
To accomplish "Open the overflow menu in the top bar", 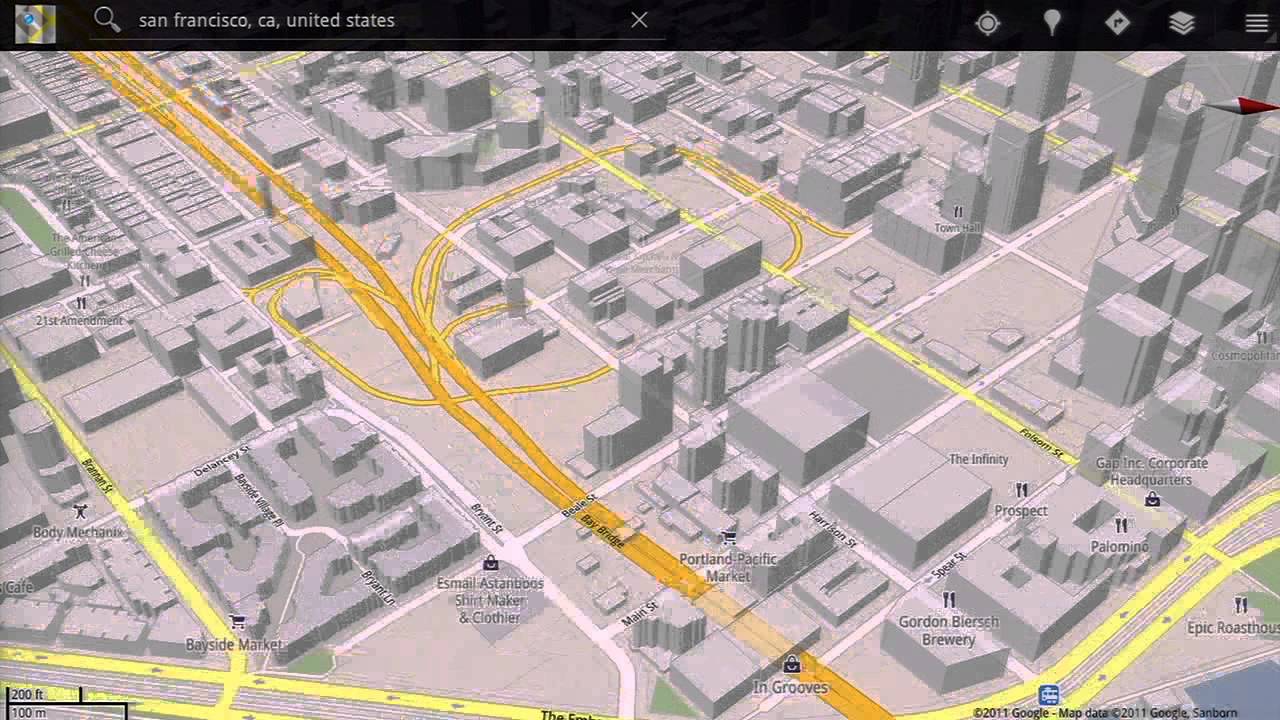I will pos(1256,23).
